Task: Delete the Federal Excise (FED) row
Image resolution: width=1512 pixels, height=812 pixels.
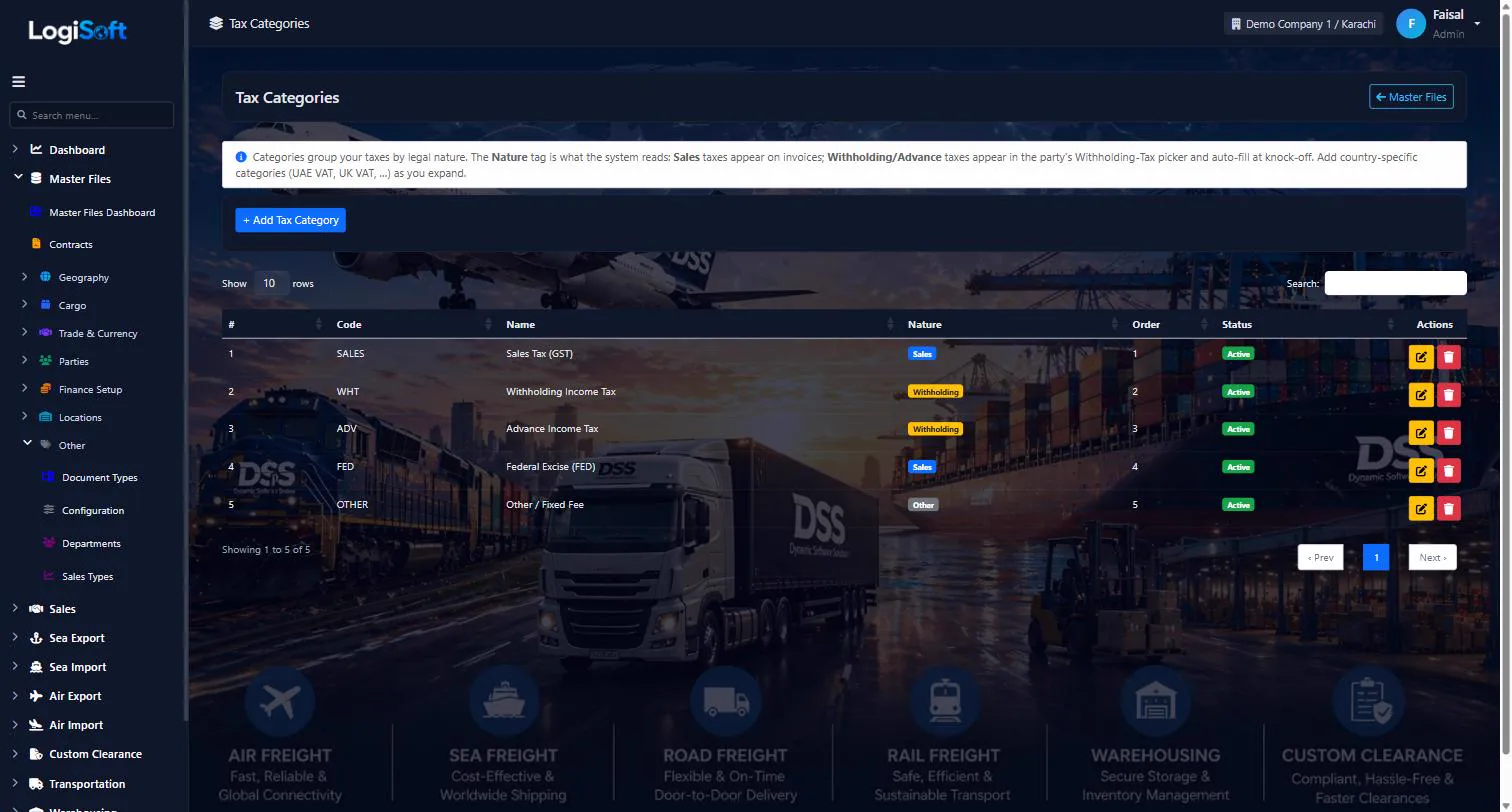Action: coord(1448,471)
